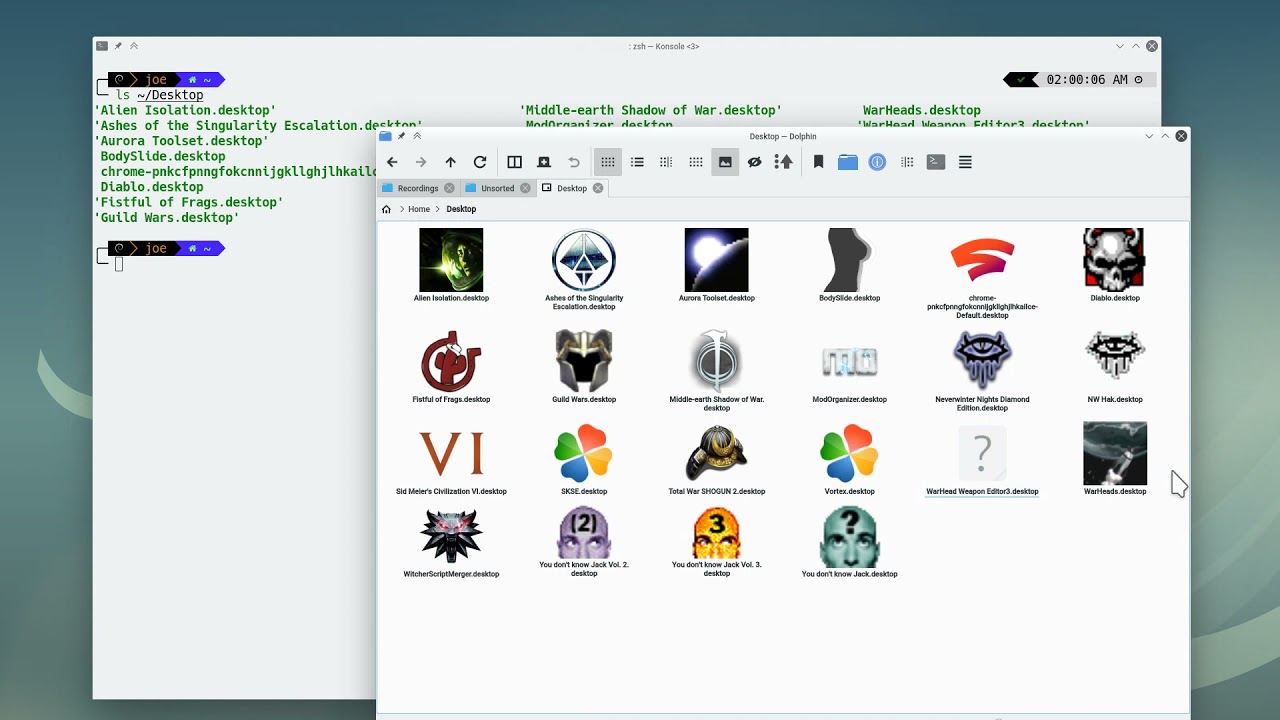The width and height of the screenshot is (1280, 720).
Task: Select WitcherScriptMerger.desktop wolf icon
Action: click(451, 536)
